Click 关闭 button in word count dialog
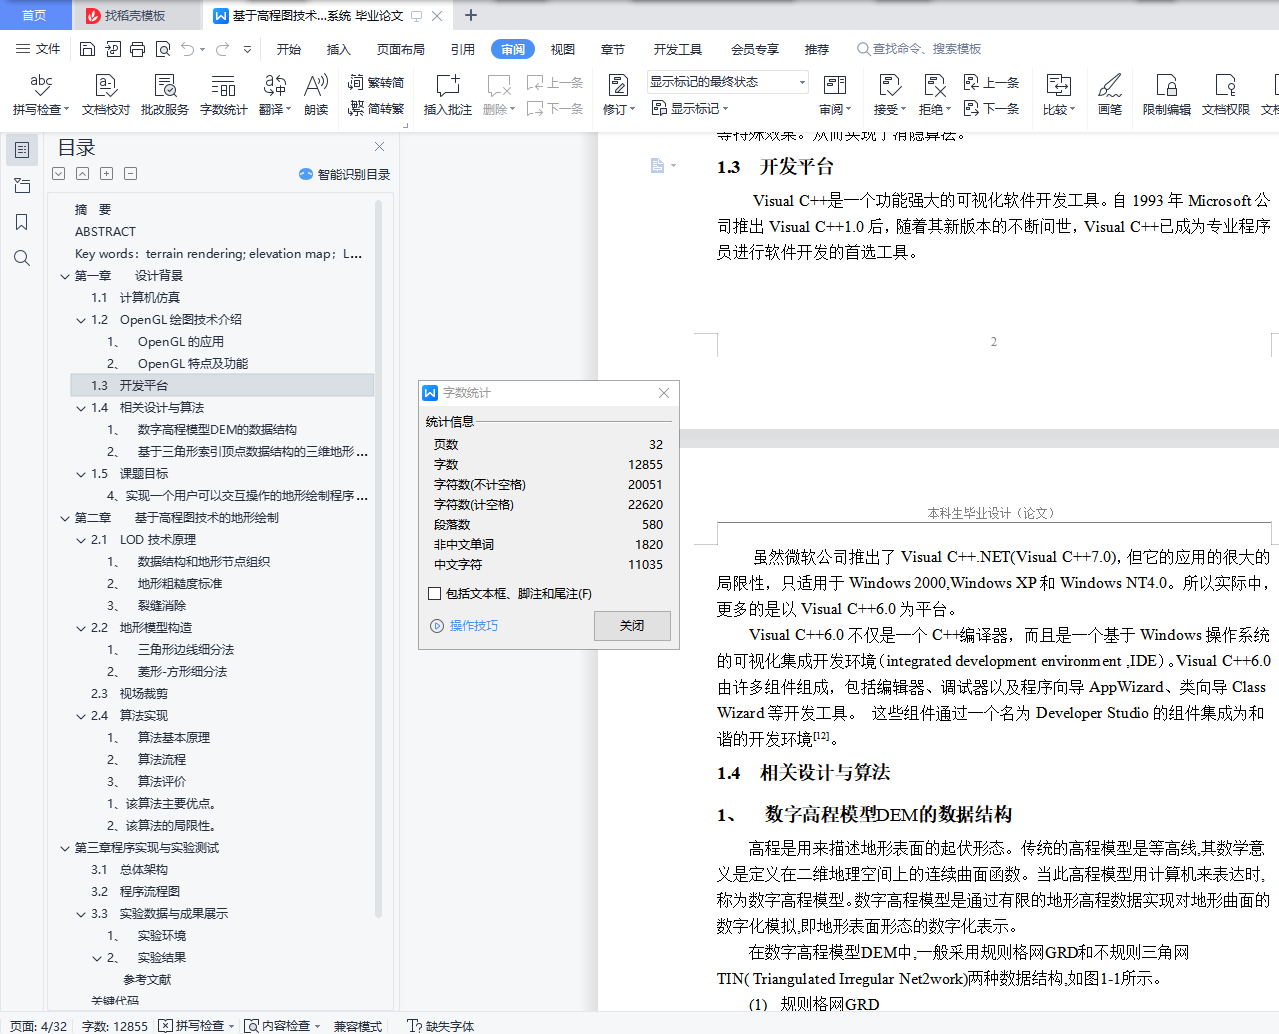 click(x=632, y=626)
